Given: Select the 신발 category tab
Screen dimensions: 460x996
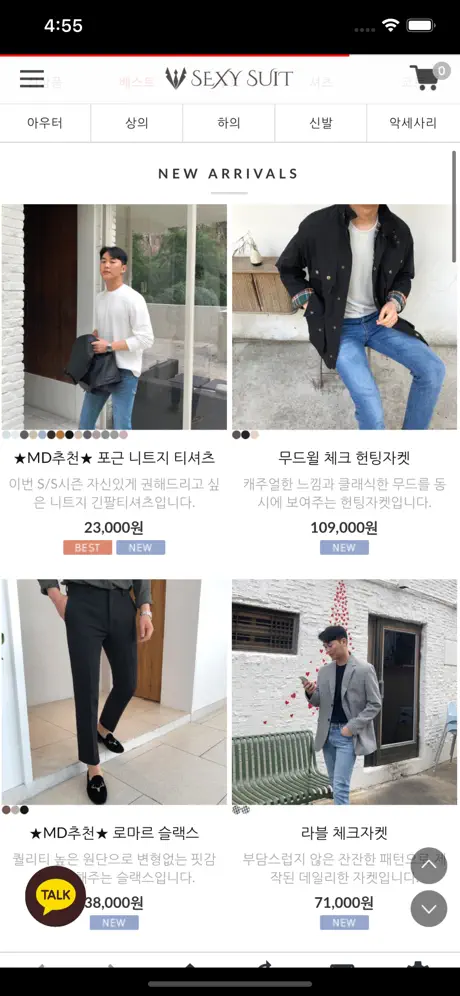Looking at the screenshot, I should pos(320,123).
